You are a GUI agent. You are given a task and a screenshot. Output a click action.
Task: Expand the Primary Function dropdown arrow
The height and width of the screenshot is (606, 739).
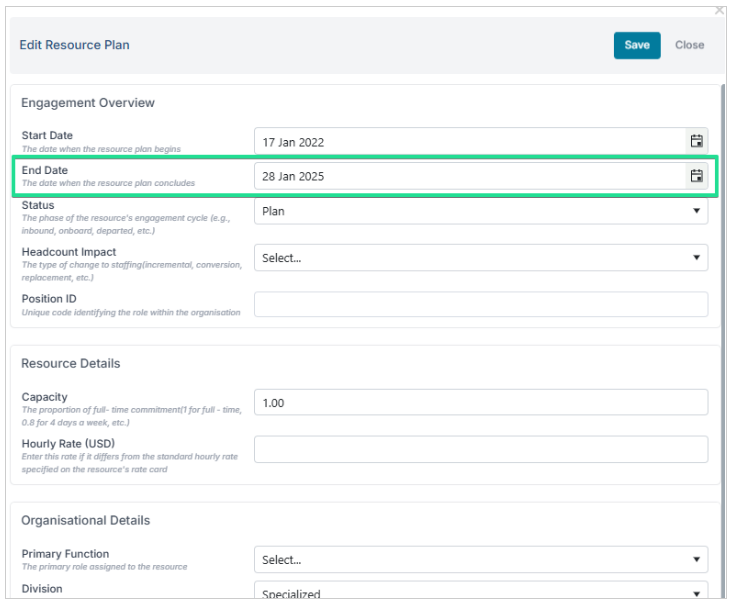pos(696,559)
